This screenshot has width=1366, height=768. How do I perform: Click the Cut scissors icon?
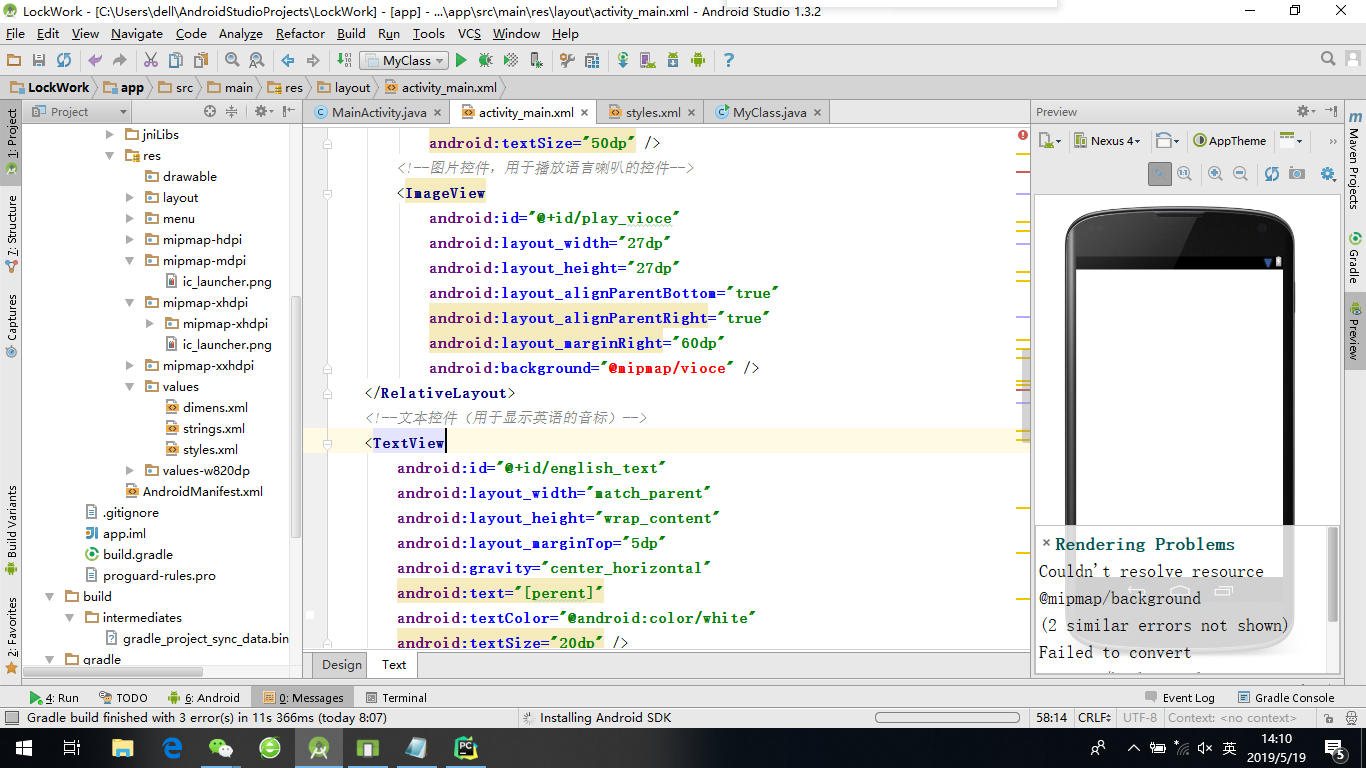point(151,60)
